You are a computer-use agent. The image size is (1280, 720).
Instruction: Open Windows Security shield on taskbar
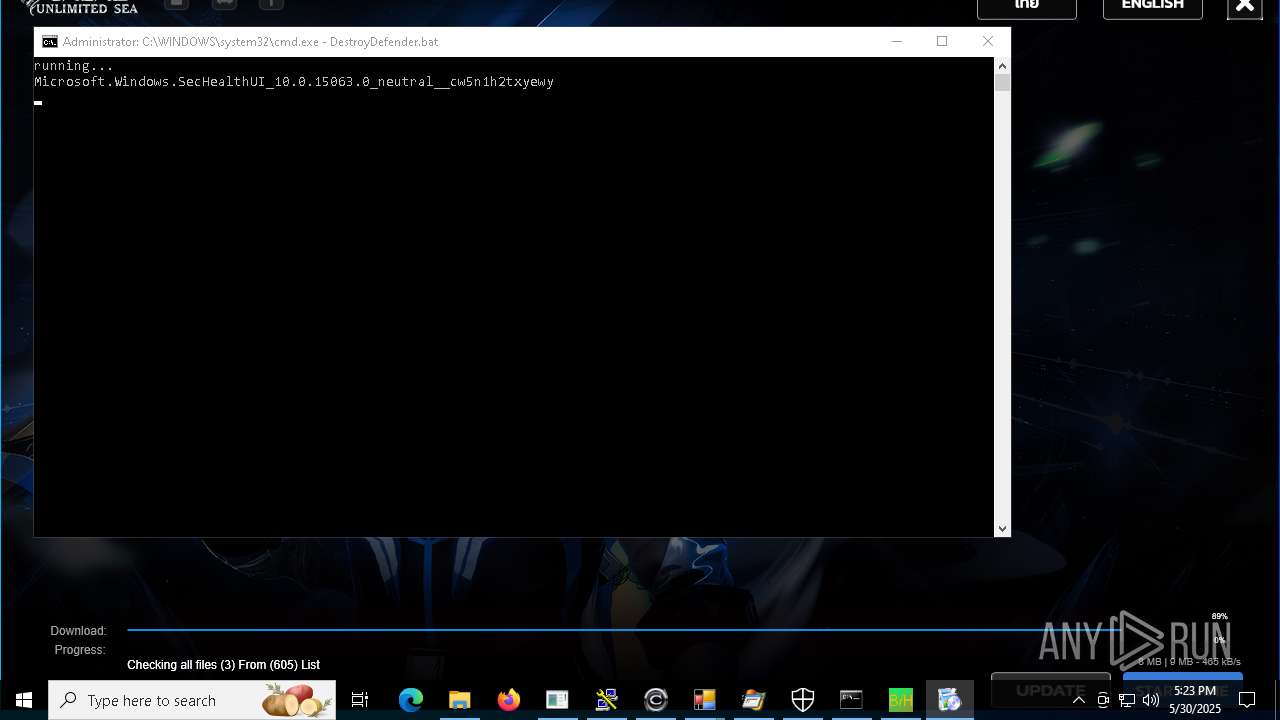[803, 700]
